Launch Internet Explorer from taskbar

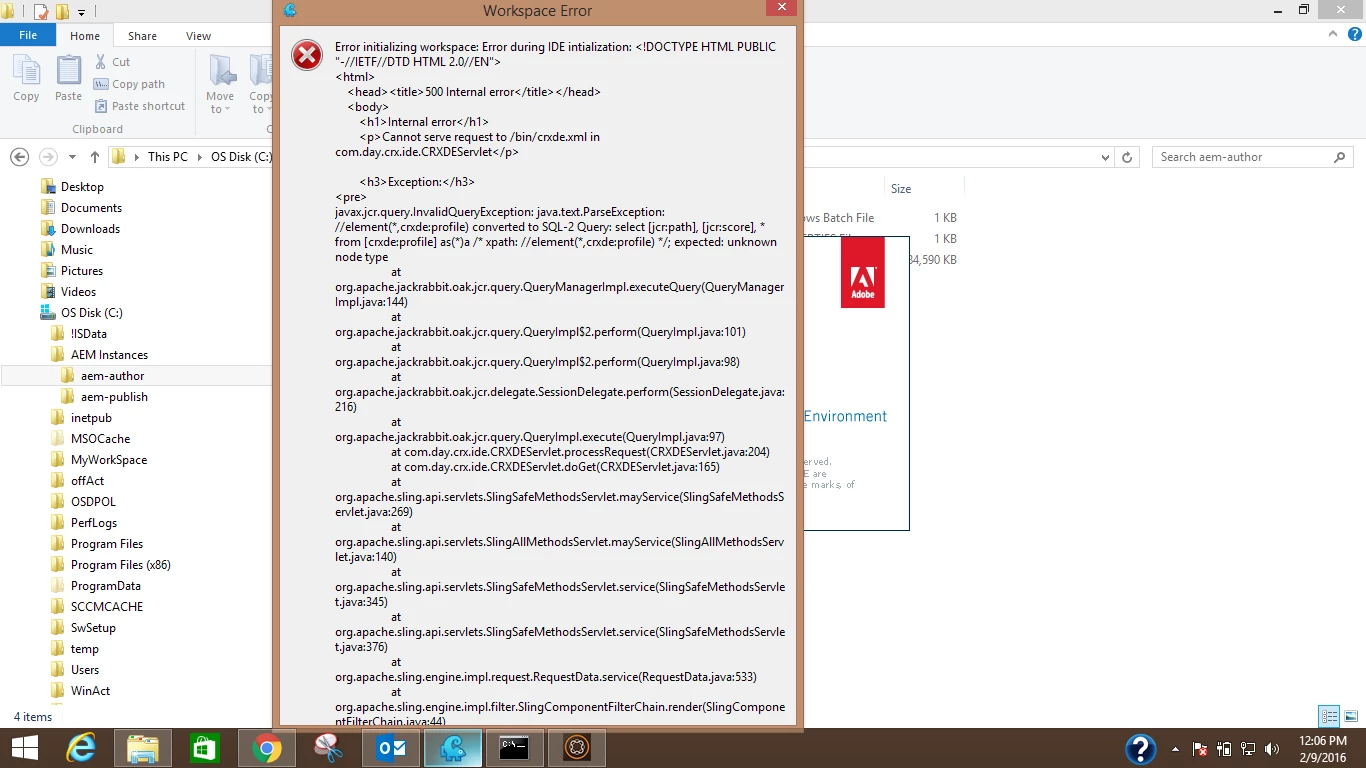click(81, 748)
